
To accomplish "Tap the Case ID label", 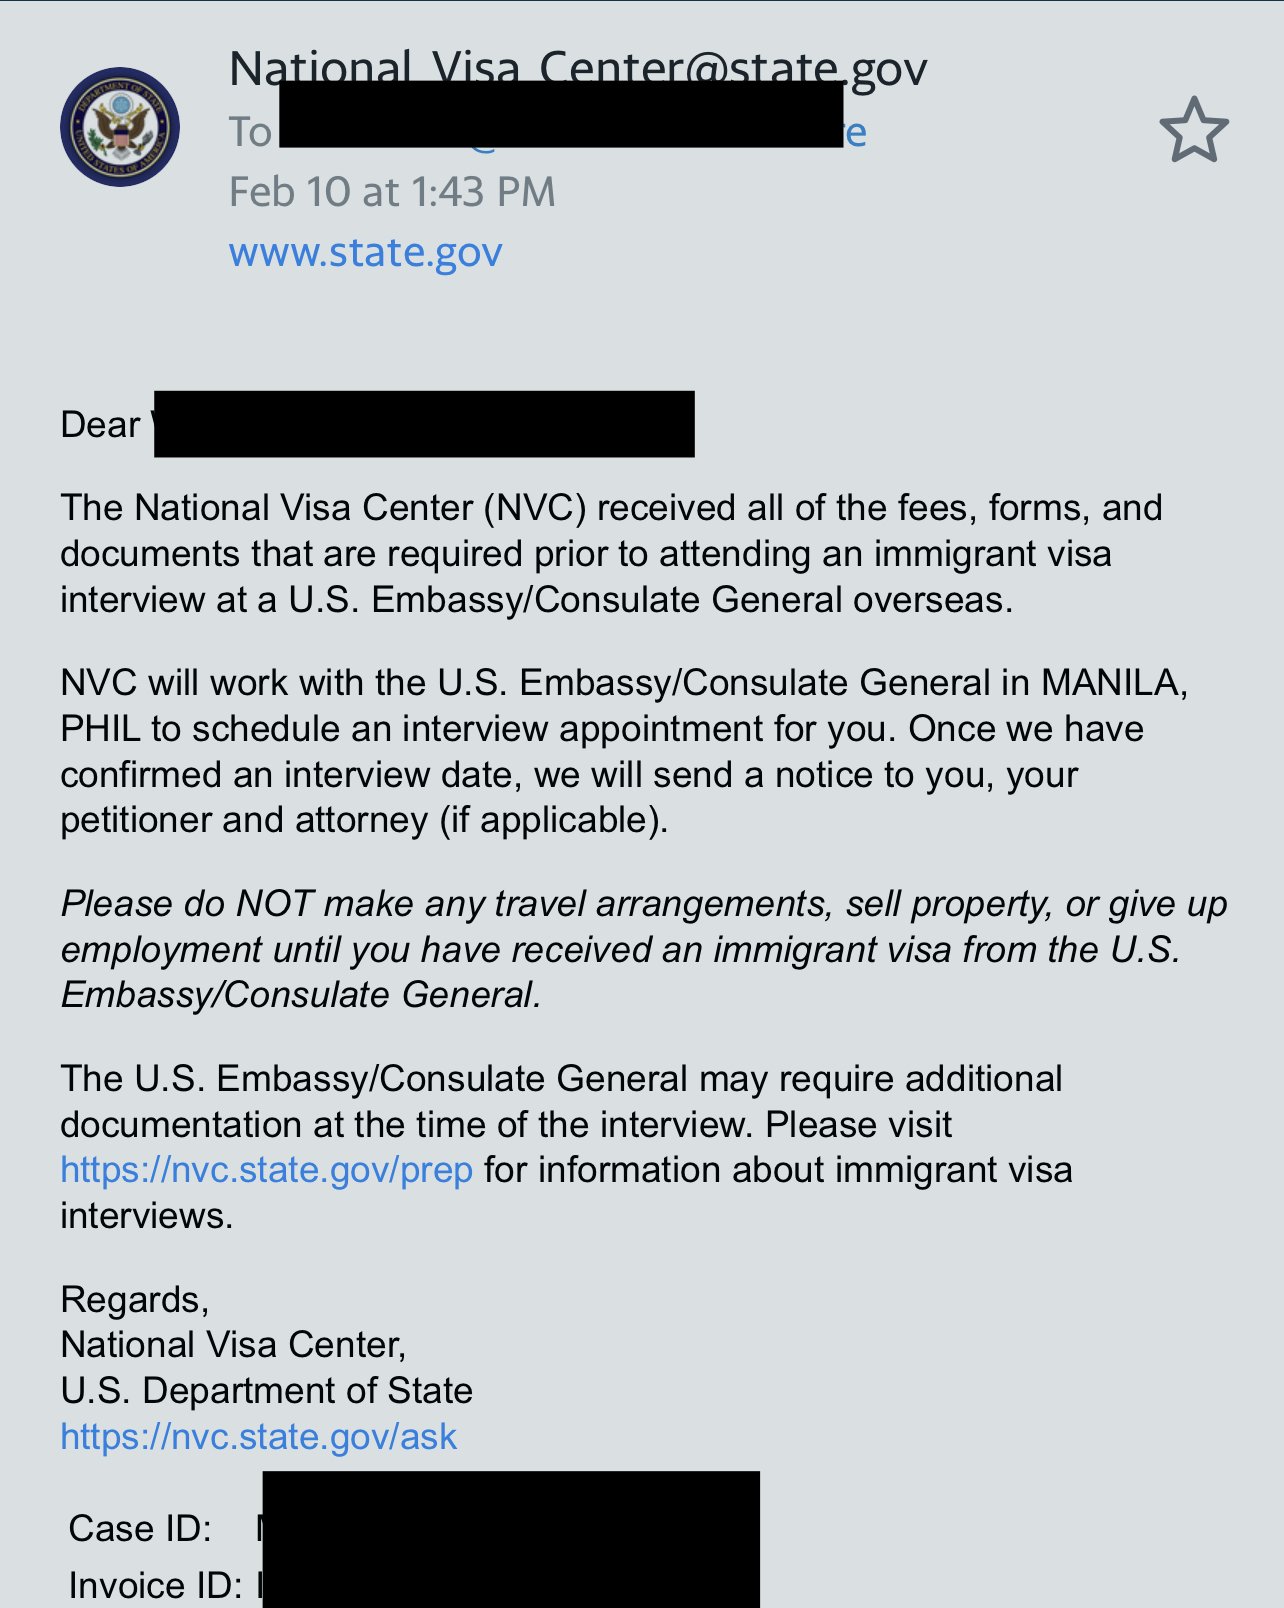I will [140, 1529].
